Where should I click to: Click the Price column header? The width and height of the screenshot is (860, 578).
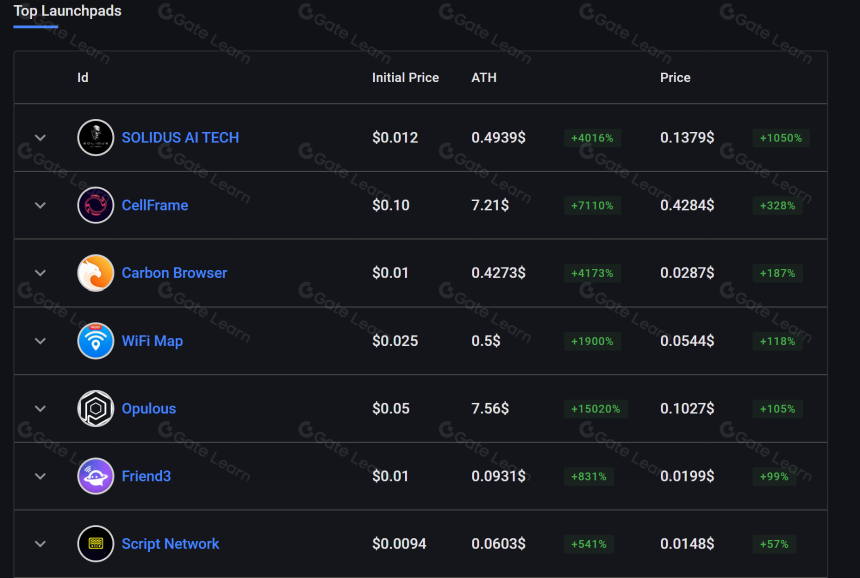point(675,77)
